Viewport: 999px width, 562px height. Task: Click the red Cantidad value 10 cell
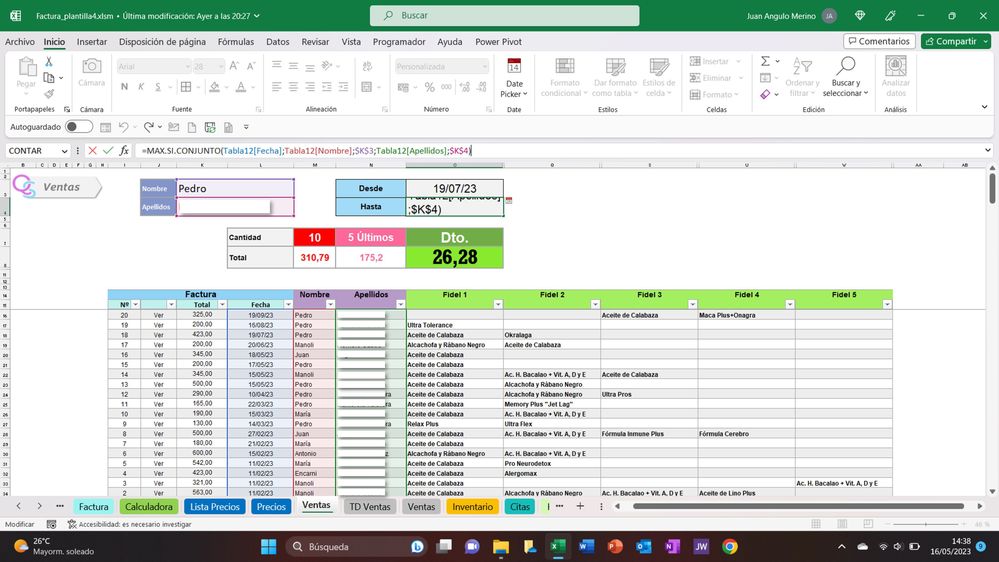(x=314, y=238)
